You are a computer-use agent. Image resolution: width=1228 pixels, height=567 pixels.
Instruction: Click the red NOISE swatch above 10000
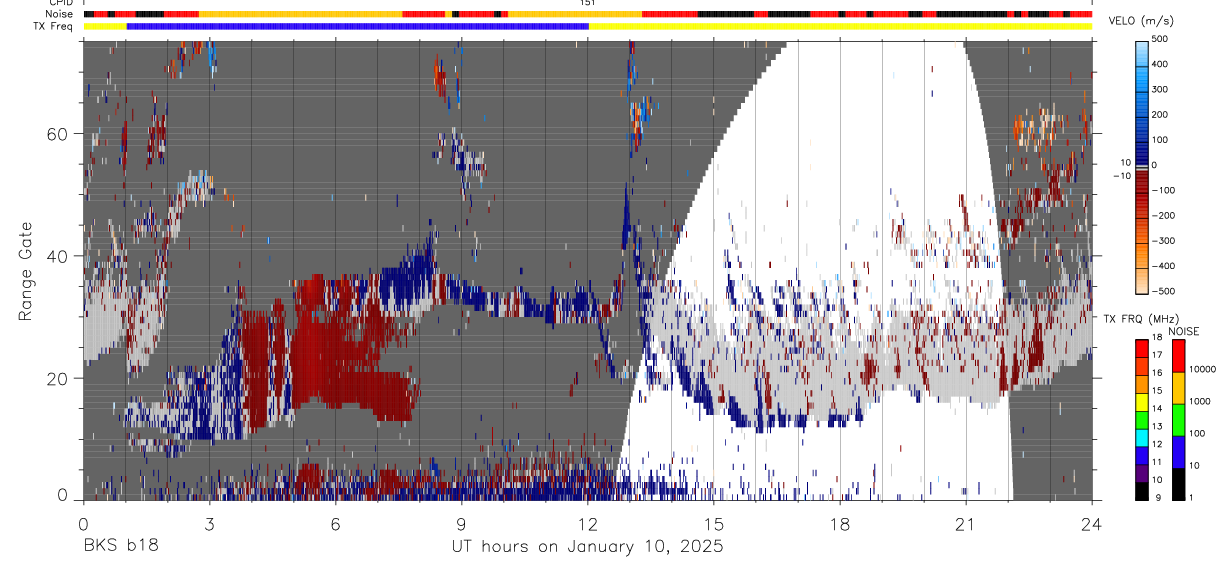[1178, 355]
